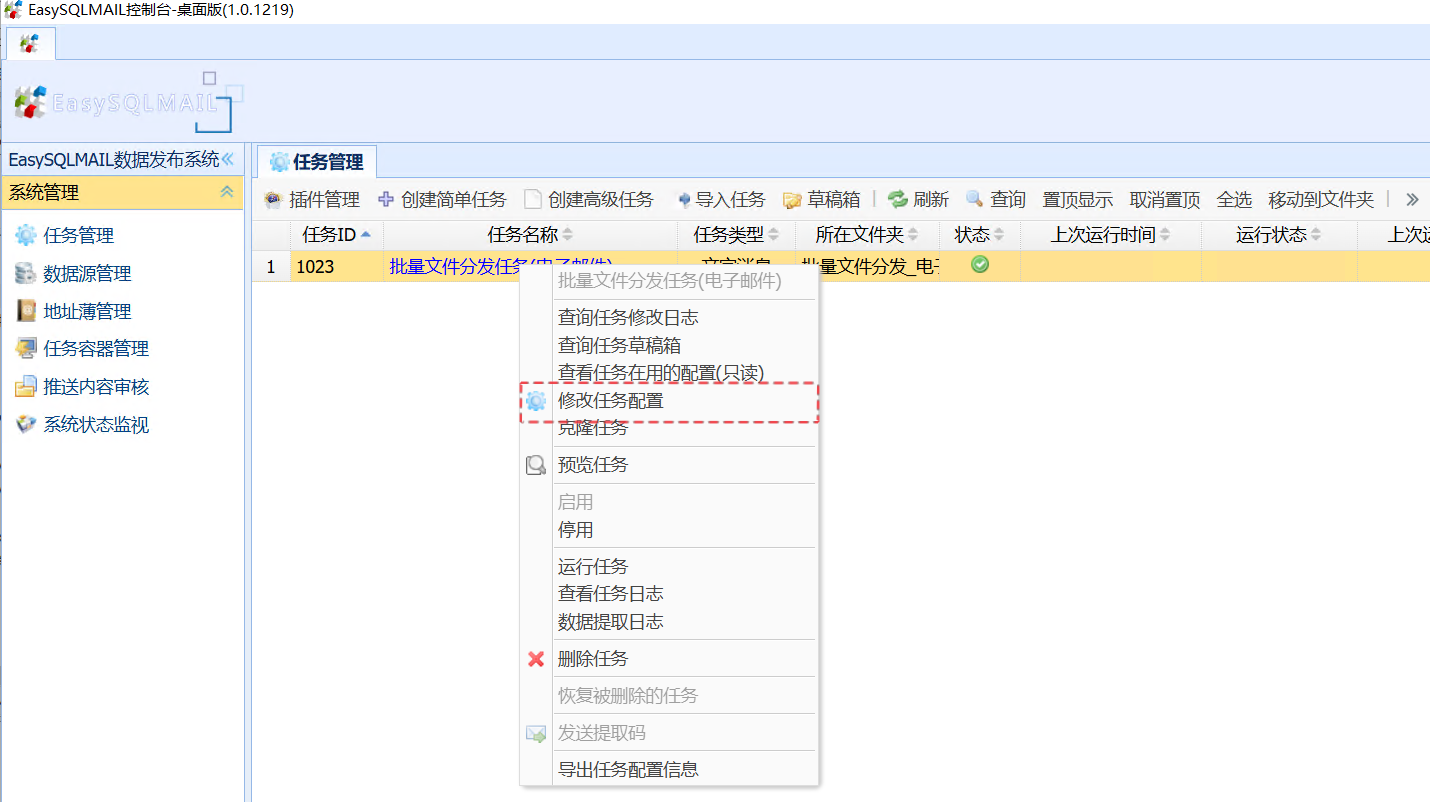Select the 创建简单任务 plus icon

[384, 199]
